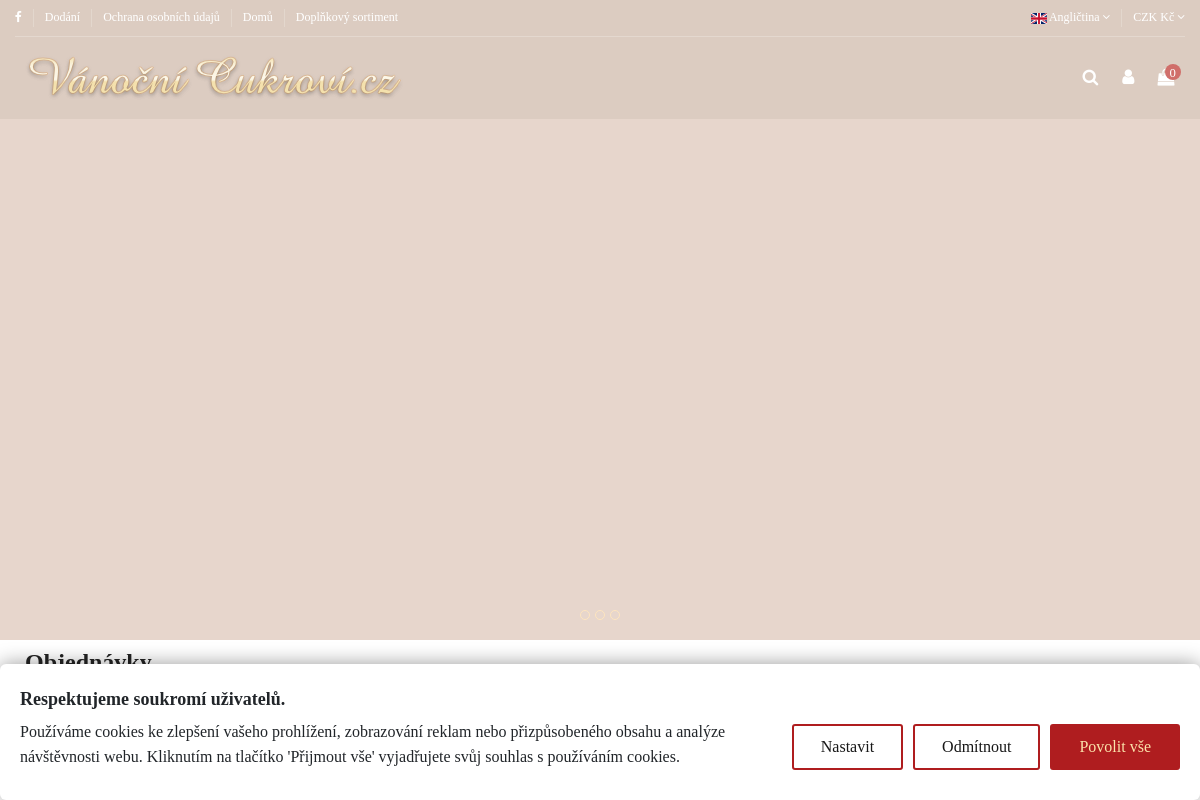Open cookie settings with Nastavit
The image size is (1200, 800).
click(x=847, y=747)
